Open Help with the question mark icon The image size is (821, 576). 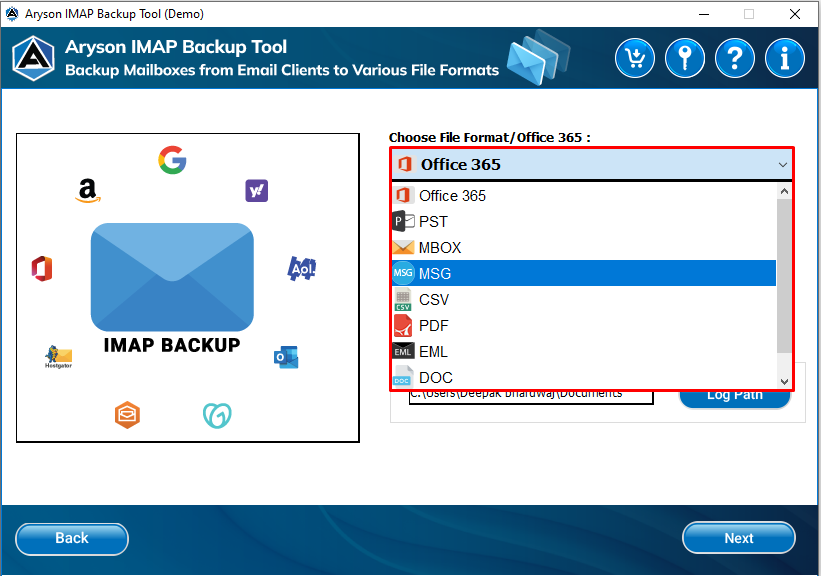(735, 58)
